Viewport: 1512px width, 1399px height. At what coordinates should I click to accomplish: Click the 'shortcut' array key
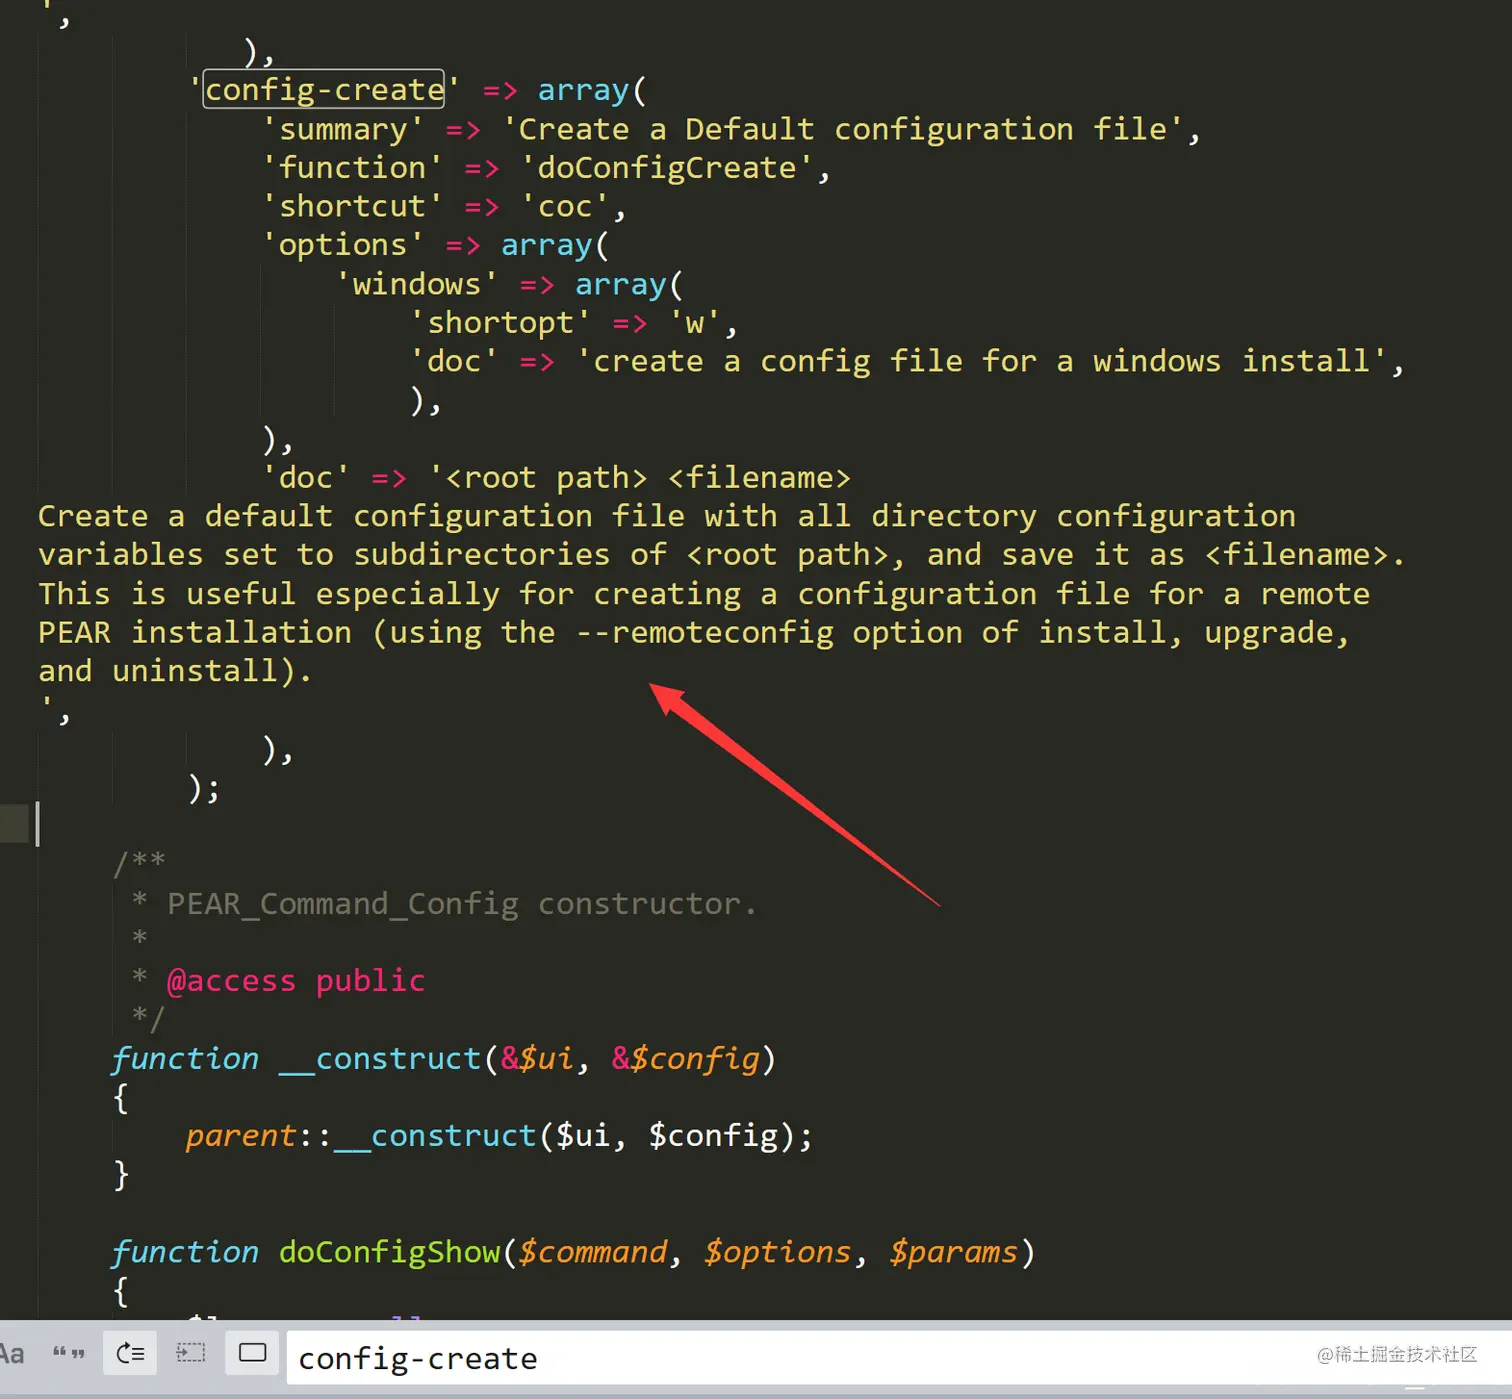352,206
